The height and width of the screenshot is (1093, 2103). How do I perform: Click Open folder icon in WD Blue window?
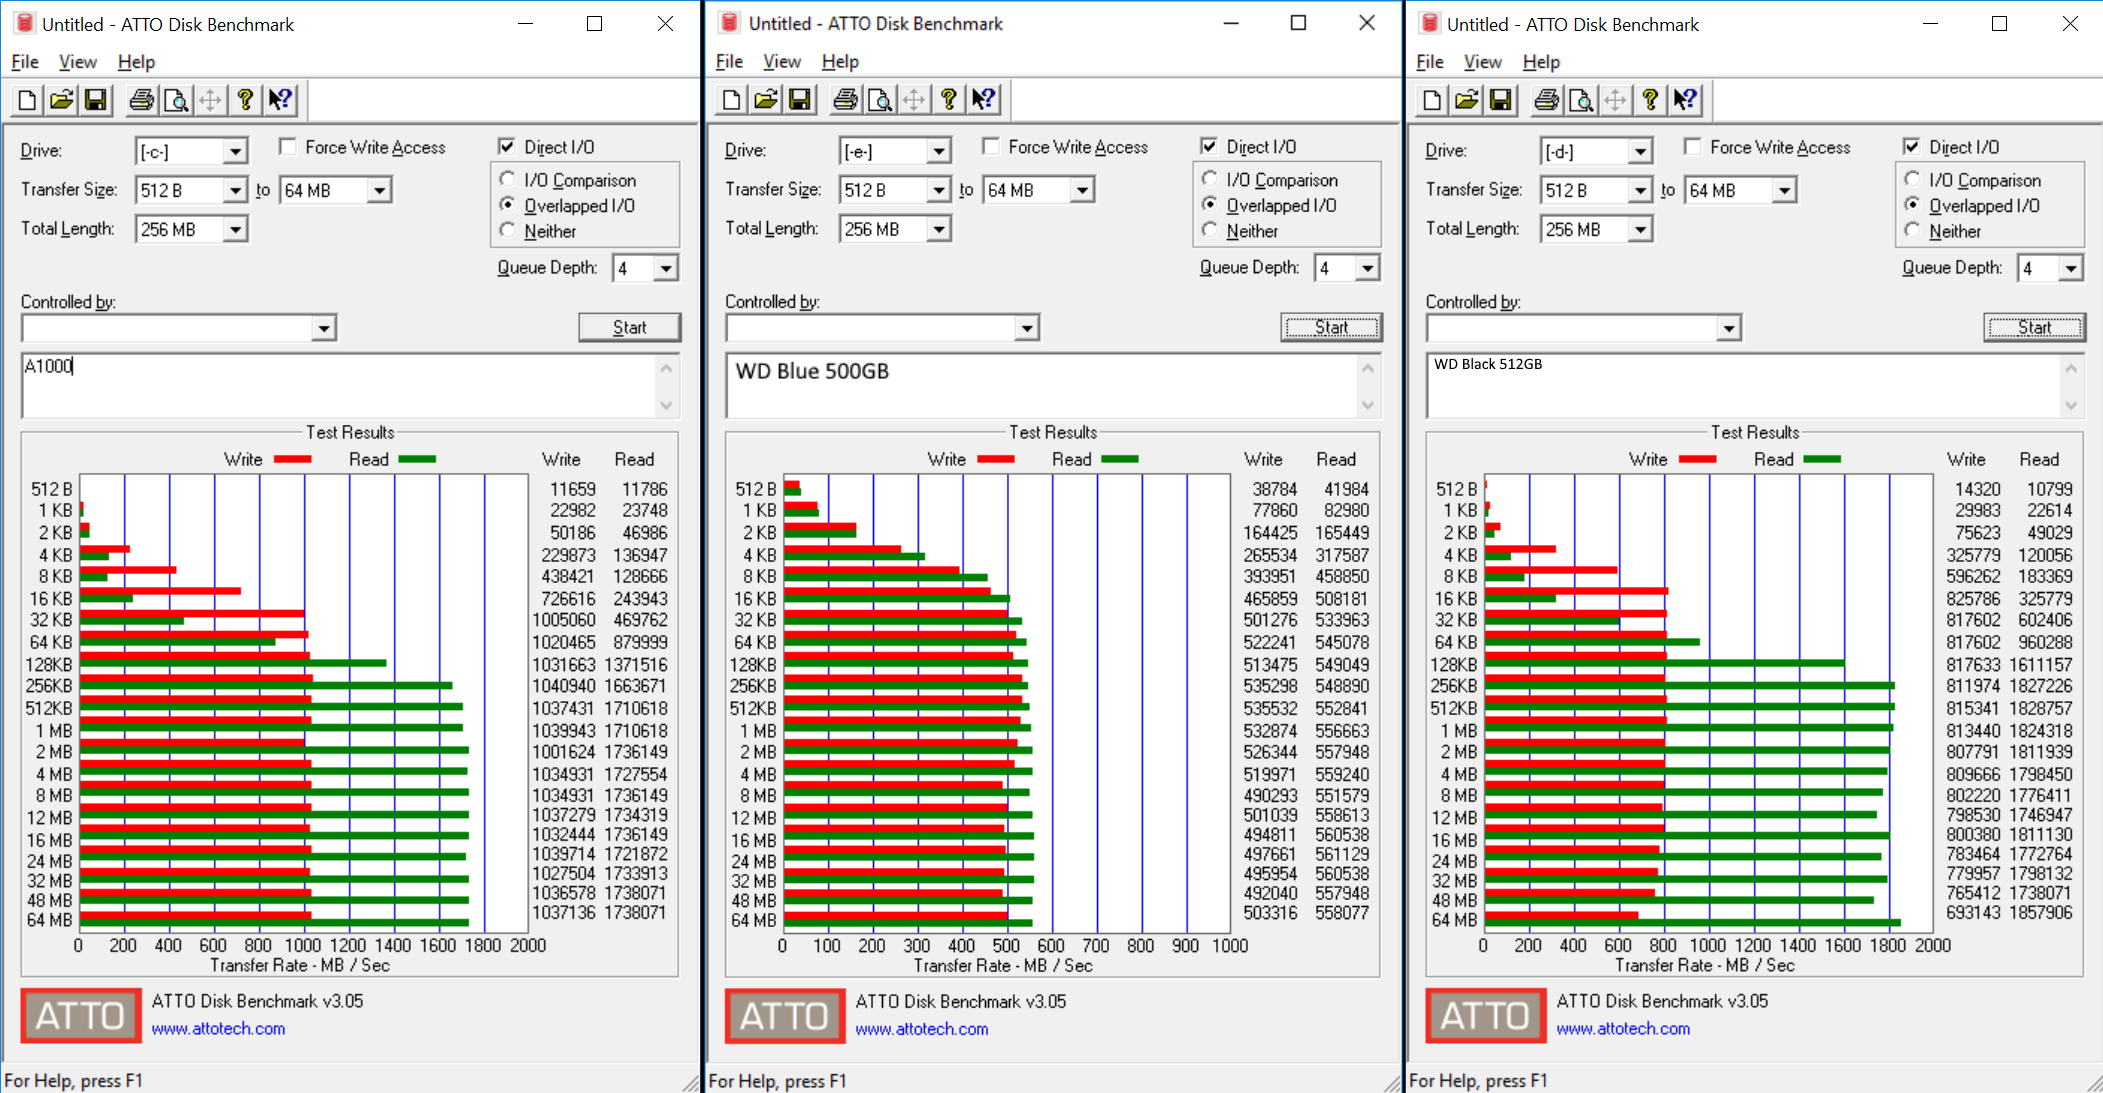click(766, 100)
